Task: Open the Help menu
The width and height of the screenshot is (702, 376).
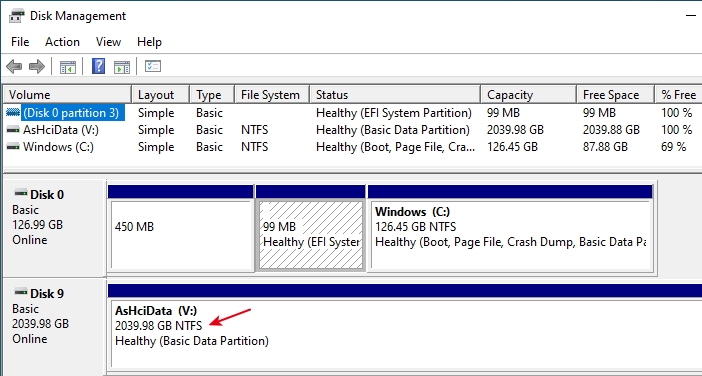Action: (150, 42)
